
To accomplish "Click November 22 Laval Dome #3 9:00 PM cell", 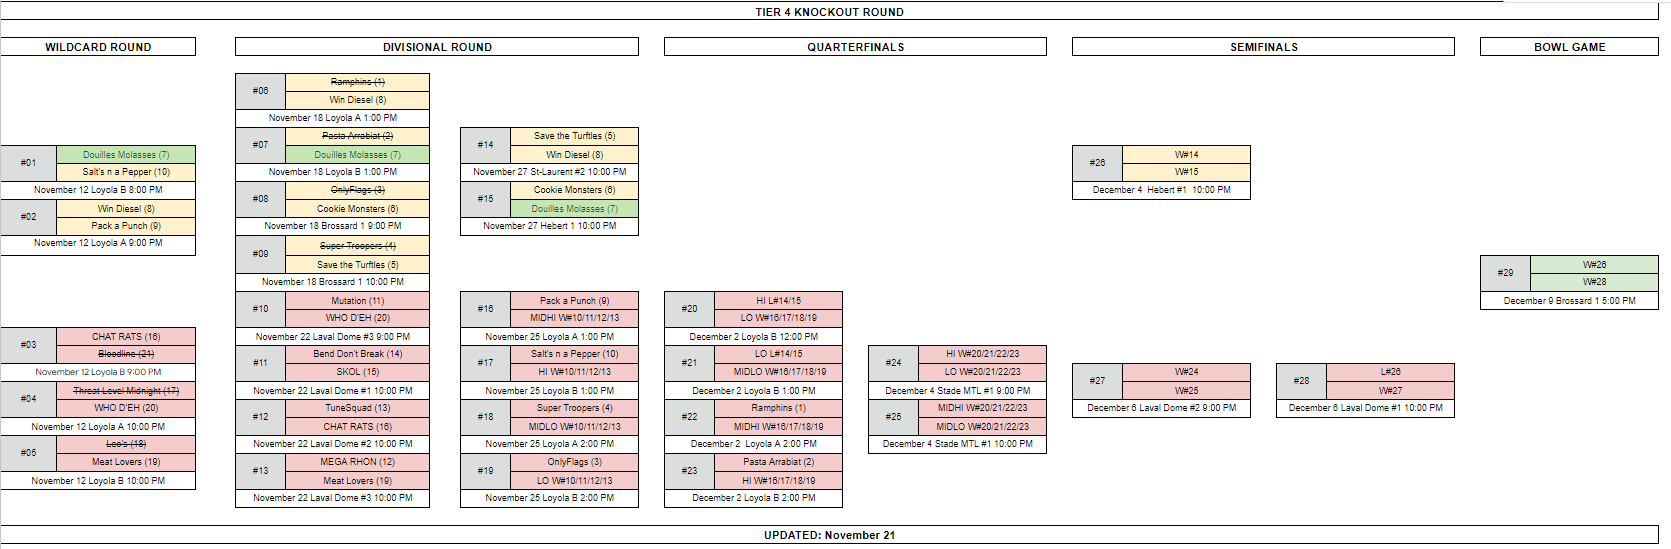I will coord(333,337).
